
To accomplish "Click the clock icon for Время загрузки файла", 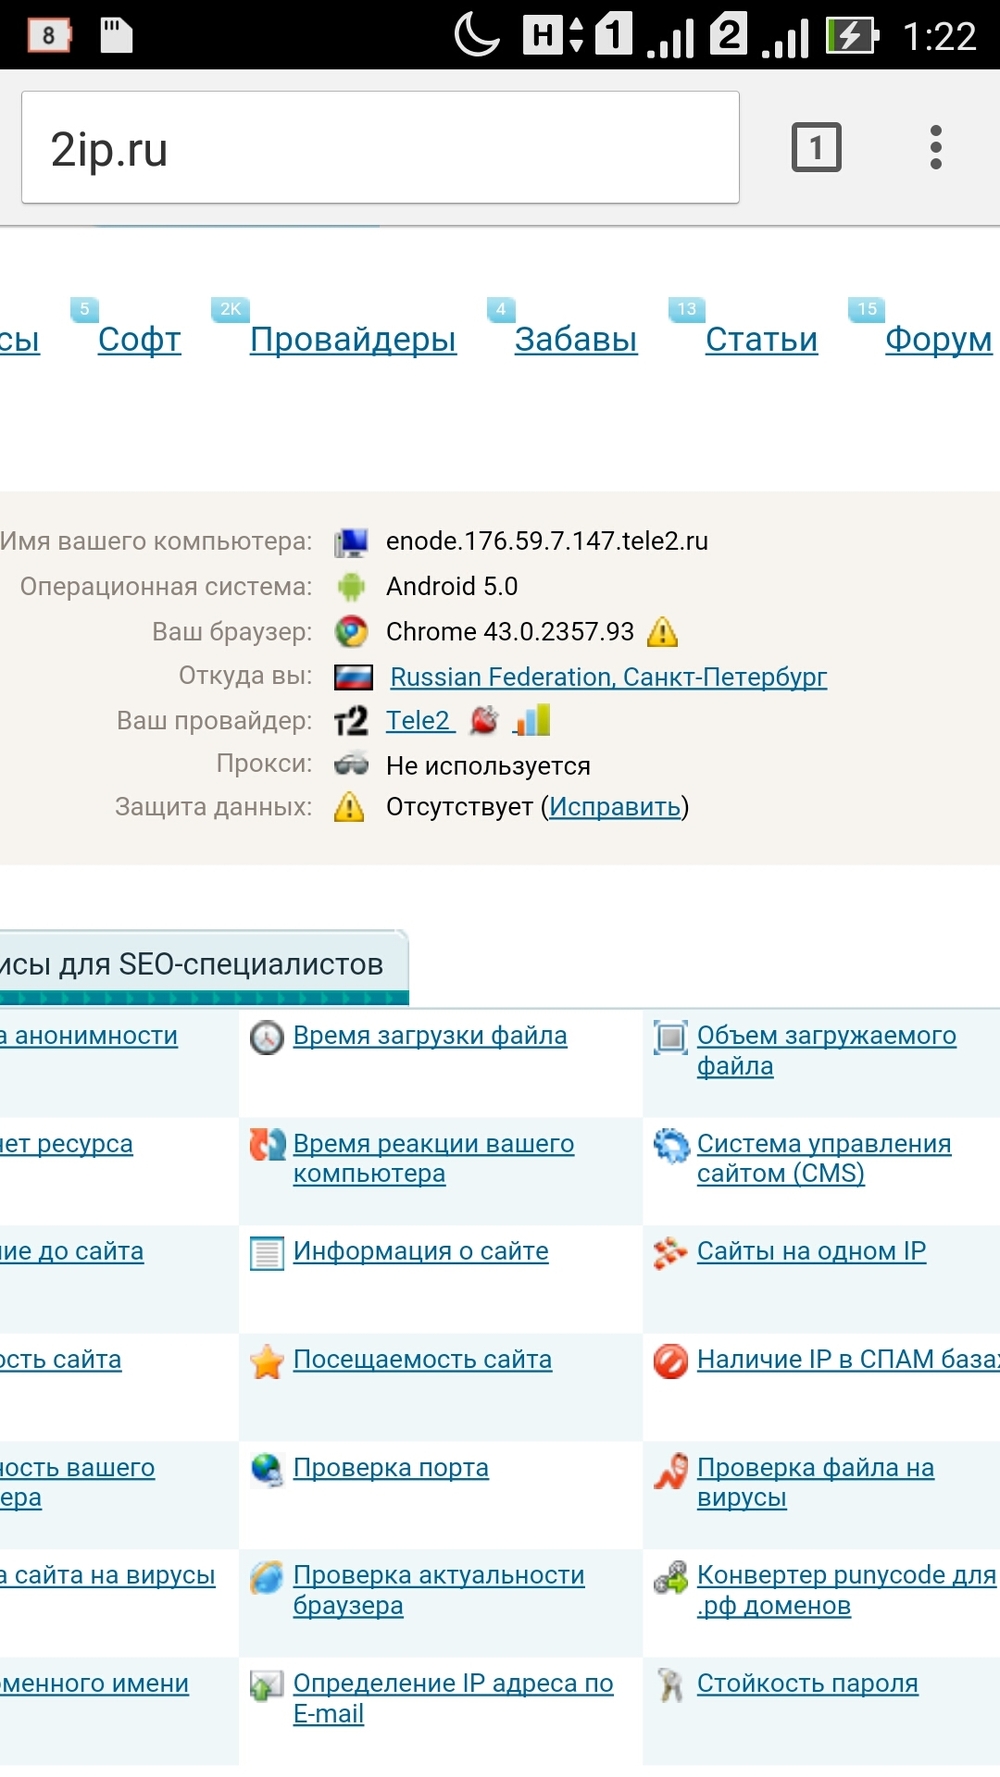I will coord(267,1038).
